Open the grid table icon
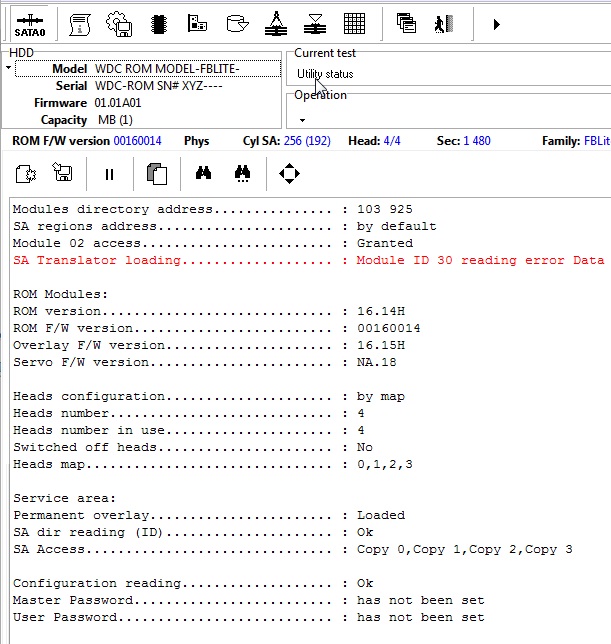The image size is (611, 644). click(354, 23)
